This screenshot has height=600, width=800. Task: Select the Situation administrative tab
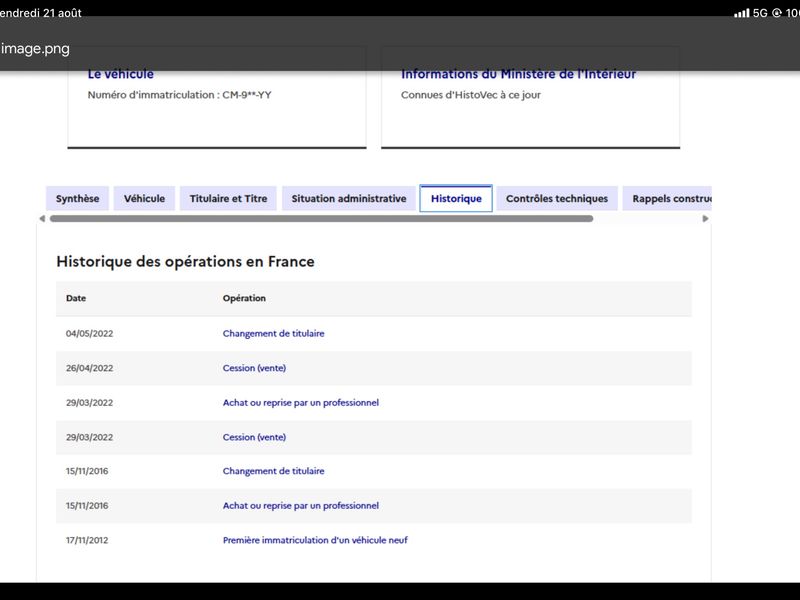[349, 198]
